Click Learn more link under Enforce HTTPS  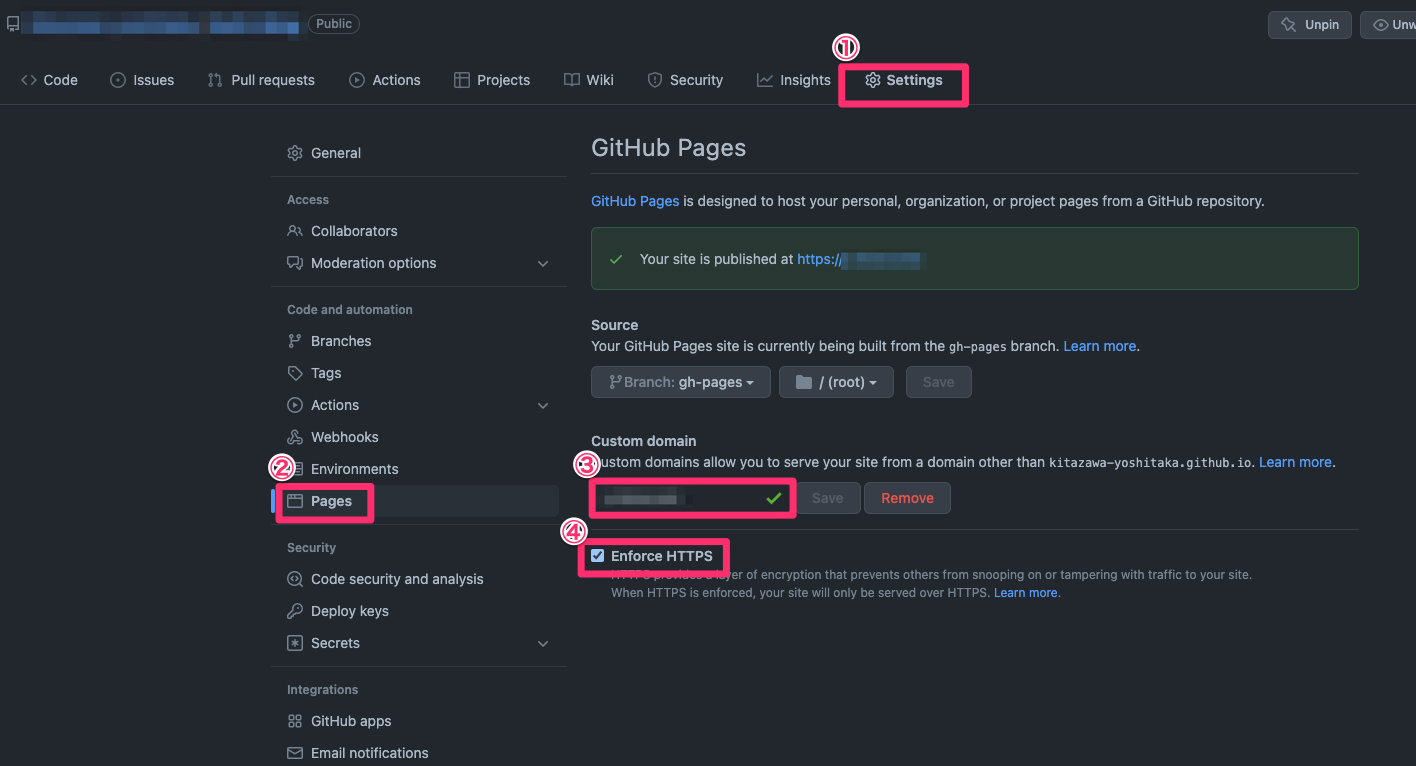(1025, 593)
